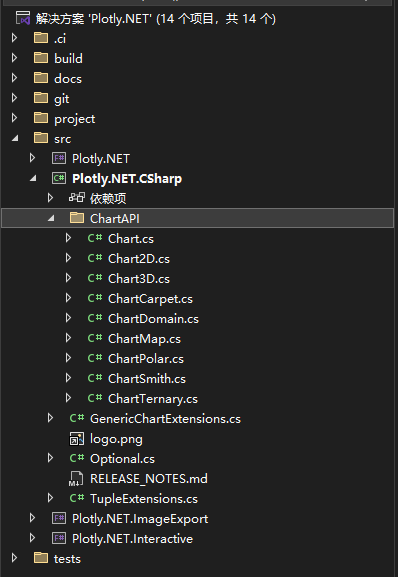This screenshot has width=398, height=577.
Task: Click the C# file icon of ChartCarpet.cs
Action: [x=95, y=298]
